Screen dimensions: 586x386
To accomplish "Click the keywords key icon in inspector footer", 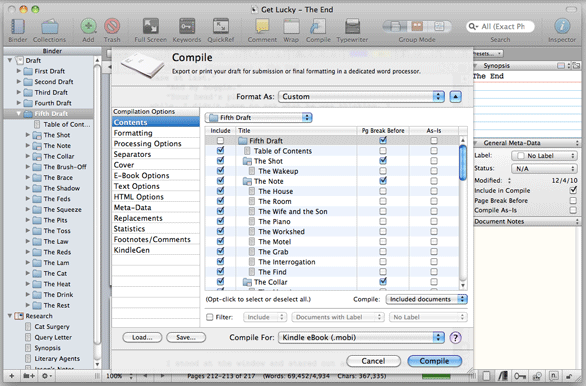I will coord(519,376).
